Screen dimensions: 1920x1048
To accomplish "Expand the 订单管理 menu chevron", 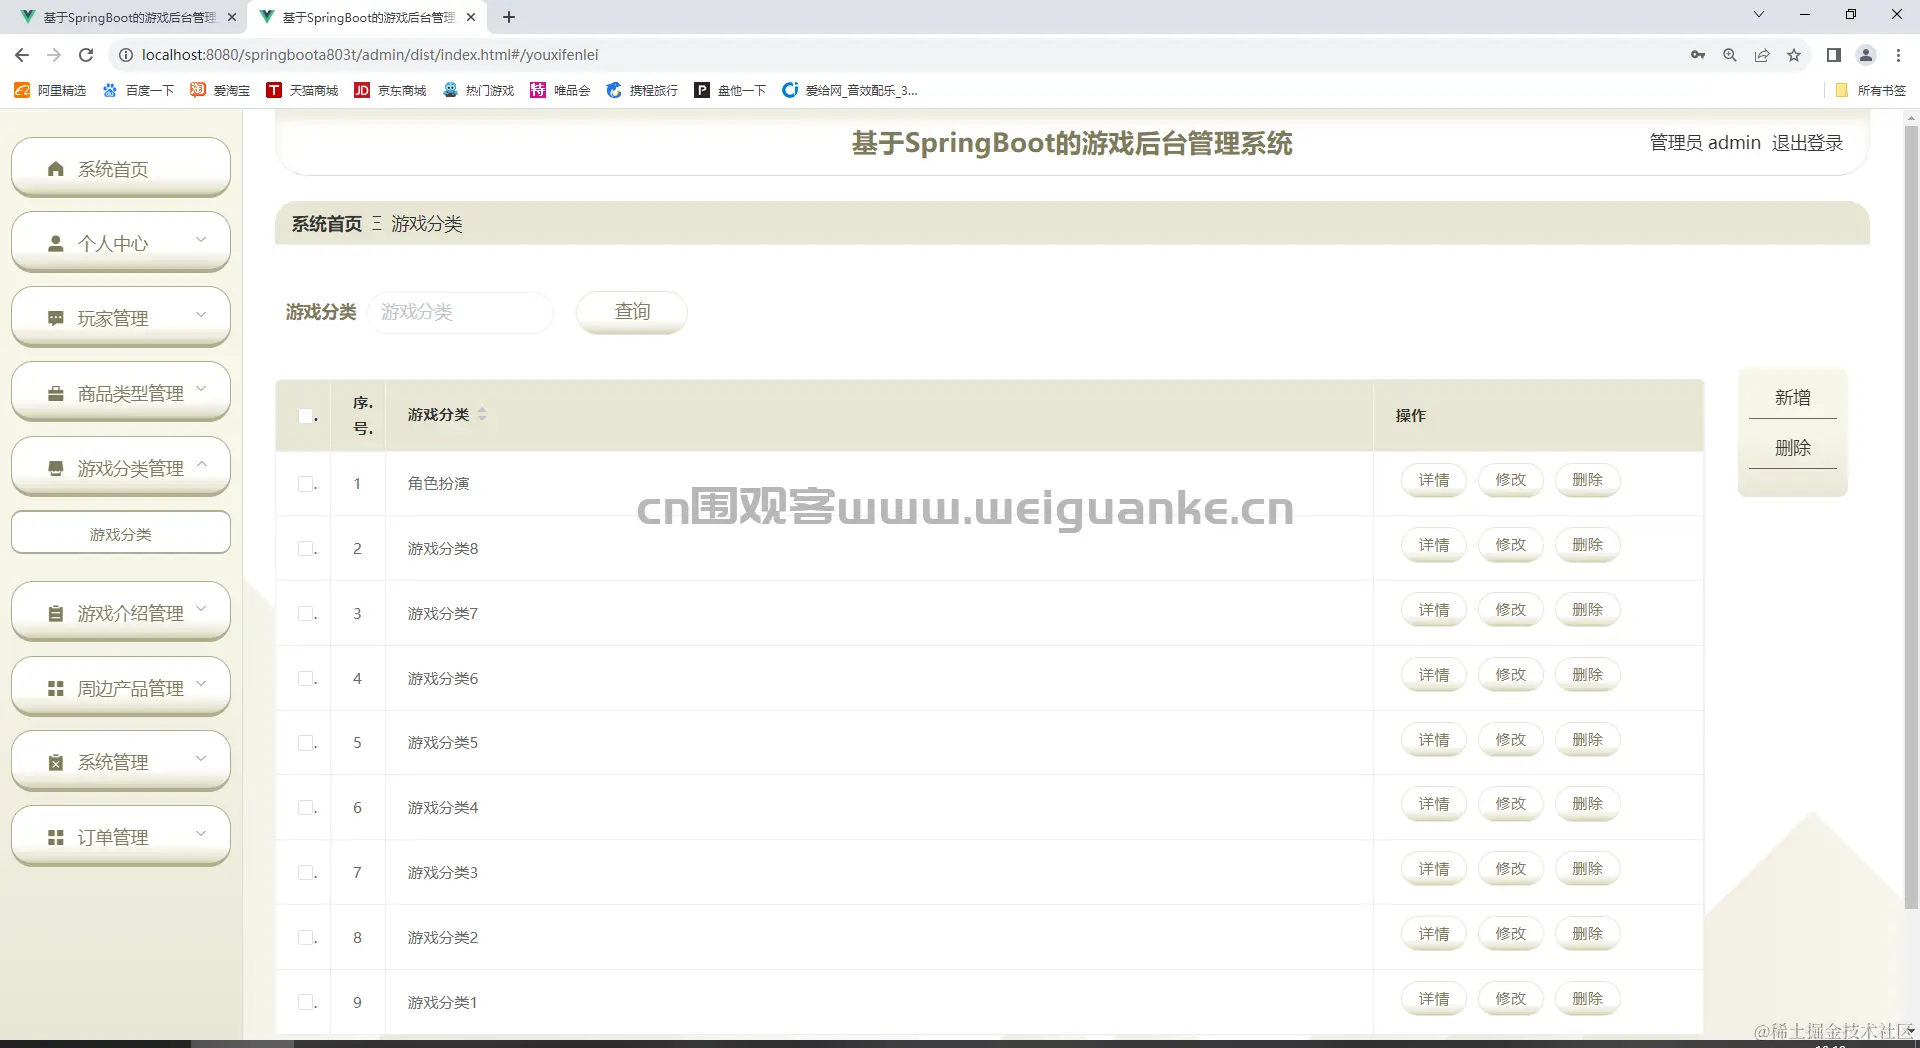I will (201, 834).
